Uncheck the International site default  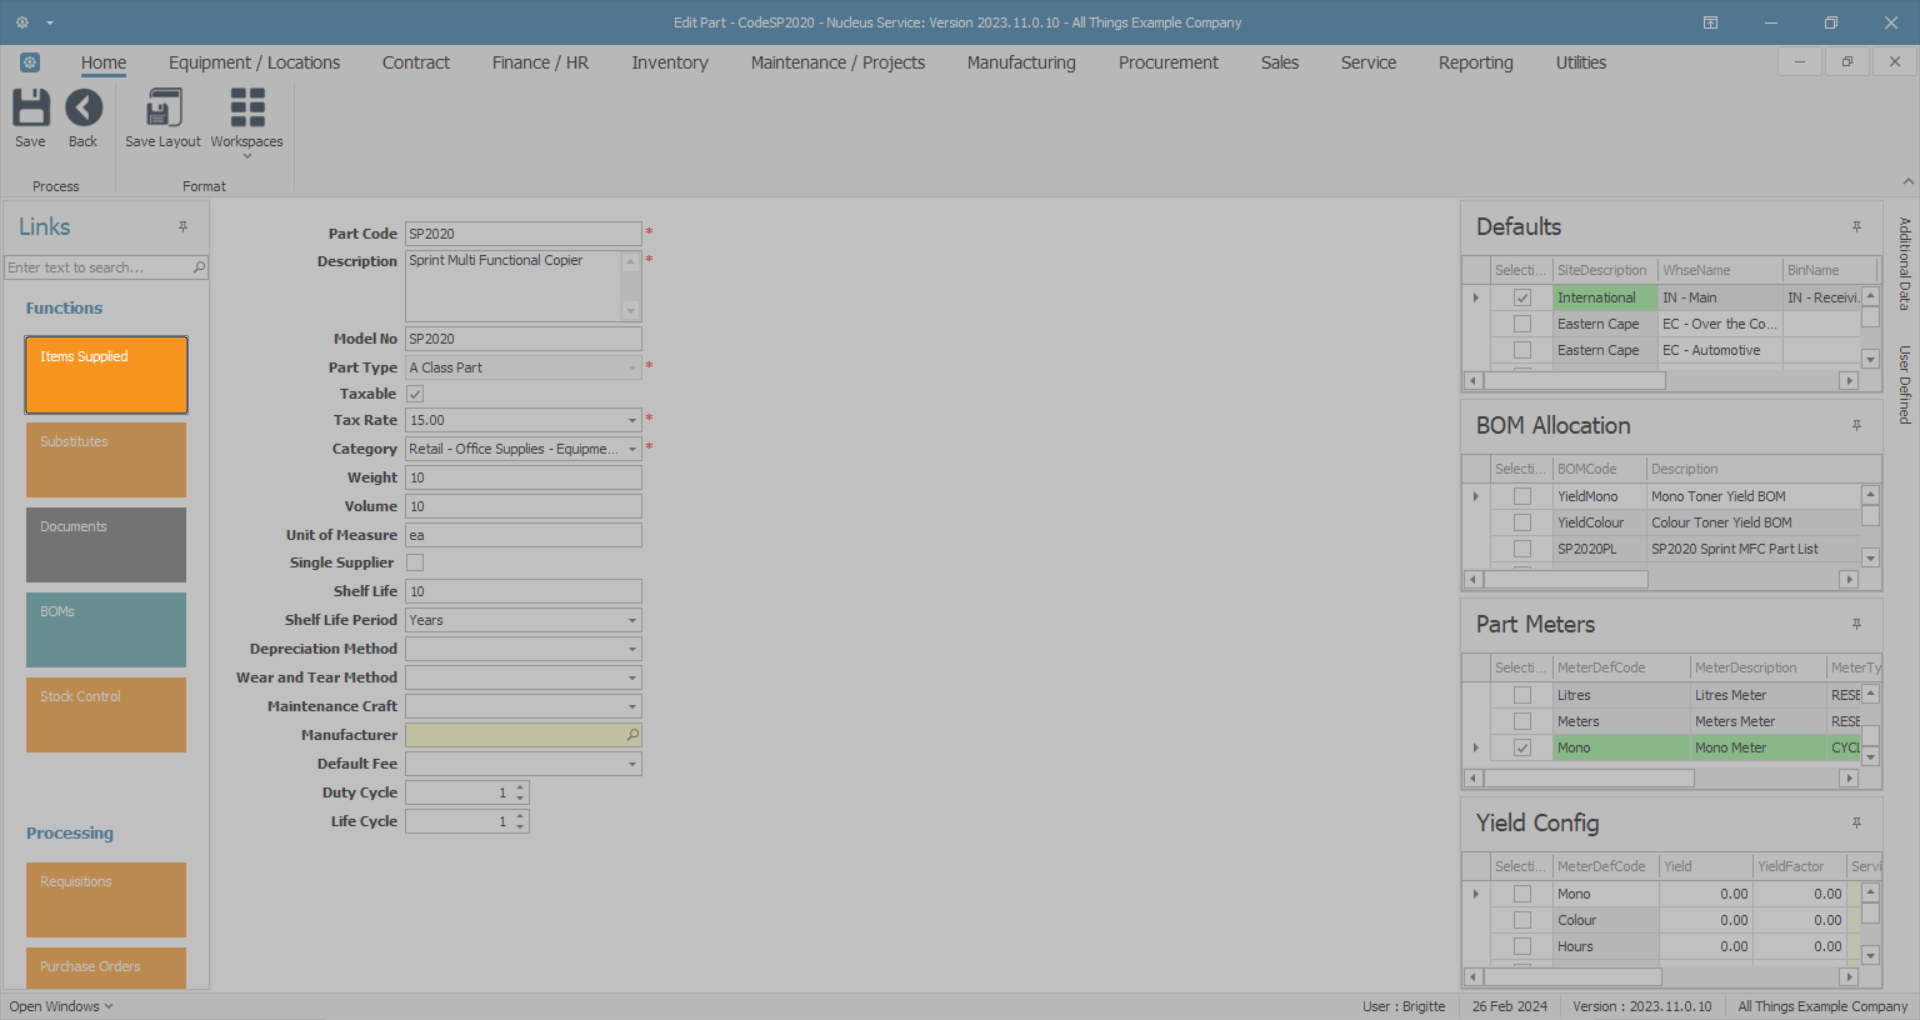coord(1522,298)
